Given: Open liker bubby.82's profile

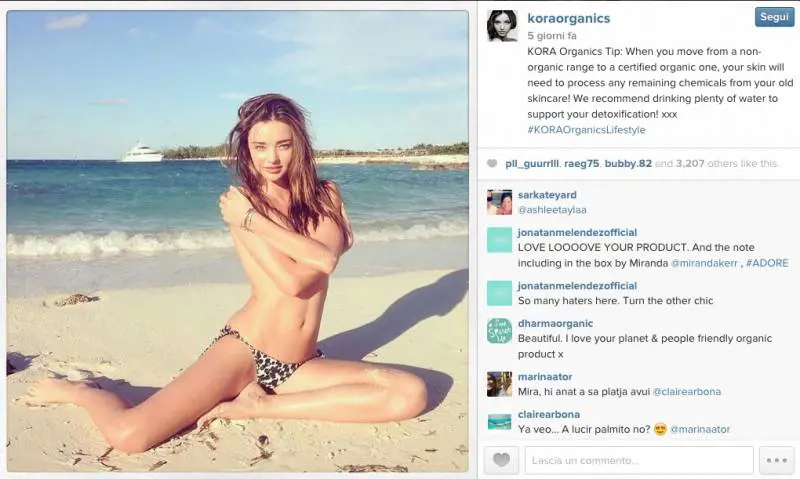Looking at the screenshot, I should pos(628,164).
